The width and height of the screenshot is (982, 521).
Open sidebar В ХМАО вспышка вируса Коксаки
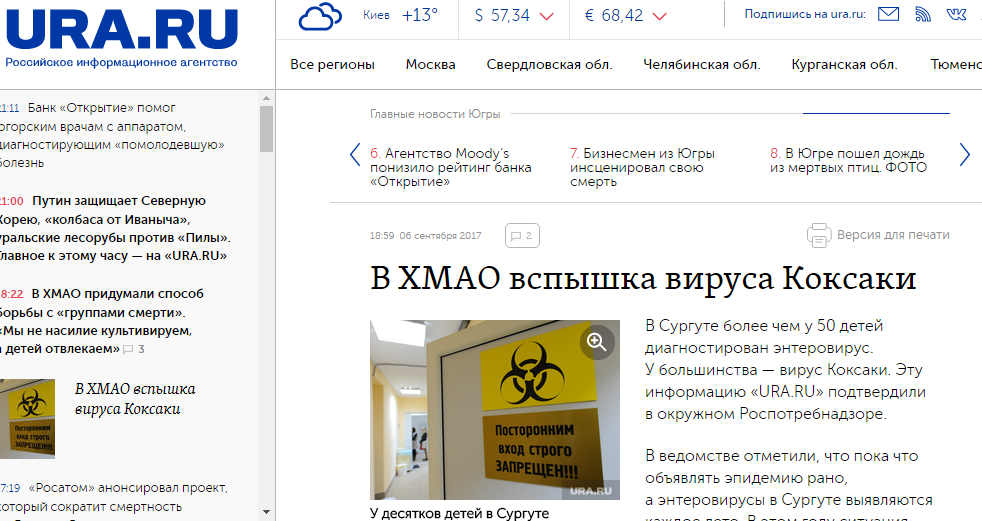(135, 399)
